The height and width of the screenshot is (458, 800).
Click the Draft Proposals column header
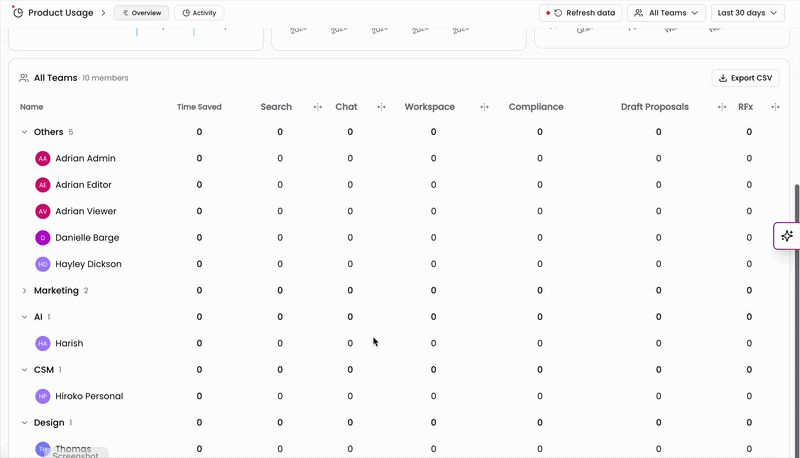click(655, 107)
